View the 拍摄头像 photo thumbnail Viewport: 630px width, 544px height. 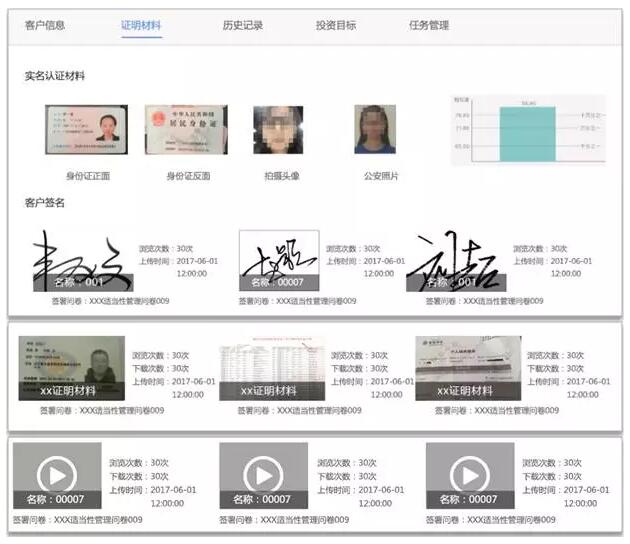click(278, 130)
